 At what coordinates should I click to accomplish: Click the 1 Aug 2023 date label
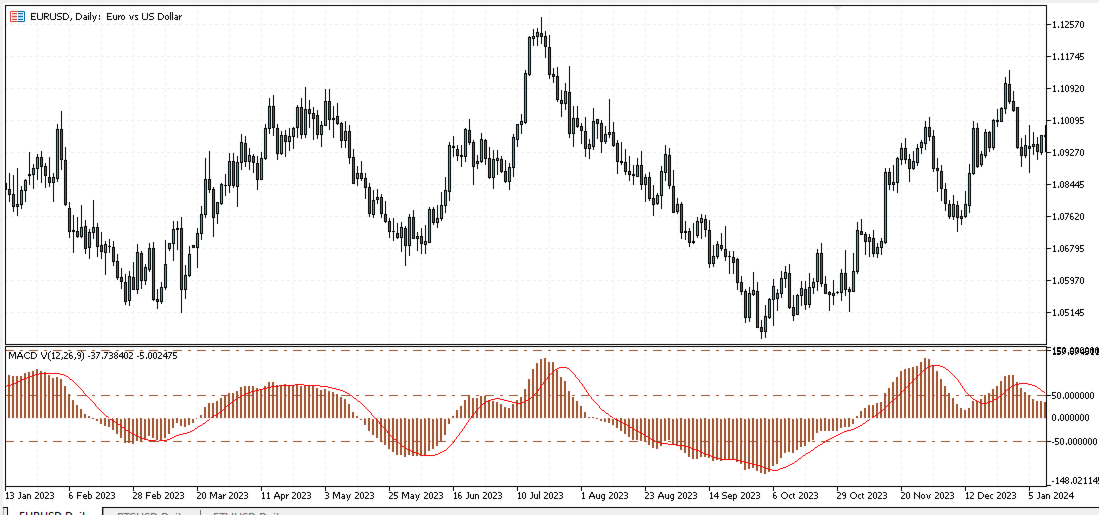[x=607, y=495]
